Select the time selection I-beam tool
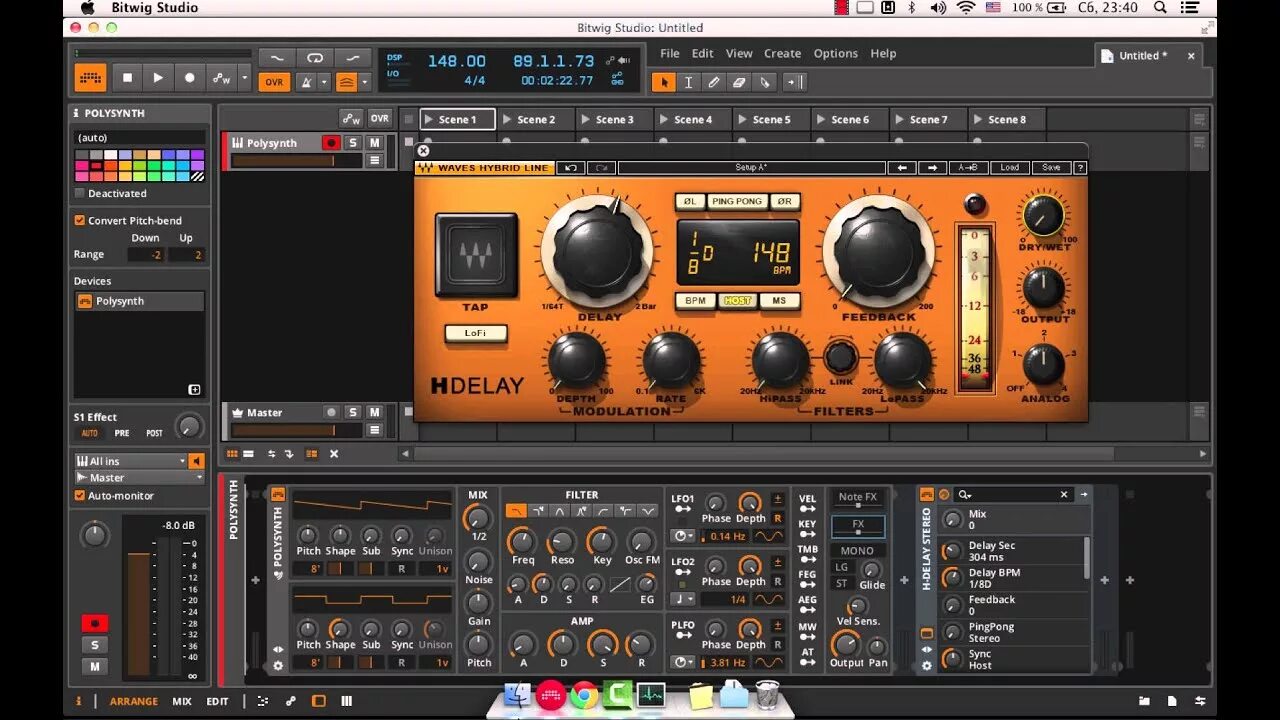Screen dimensions: 1280x720 pyautogui.click(x=688, y=82)
